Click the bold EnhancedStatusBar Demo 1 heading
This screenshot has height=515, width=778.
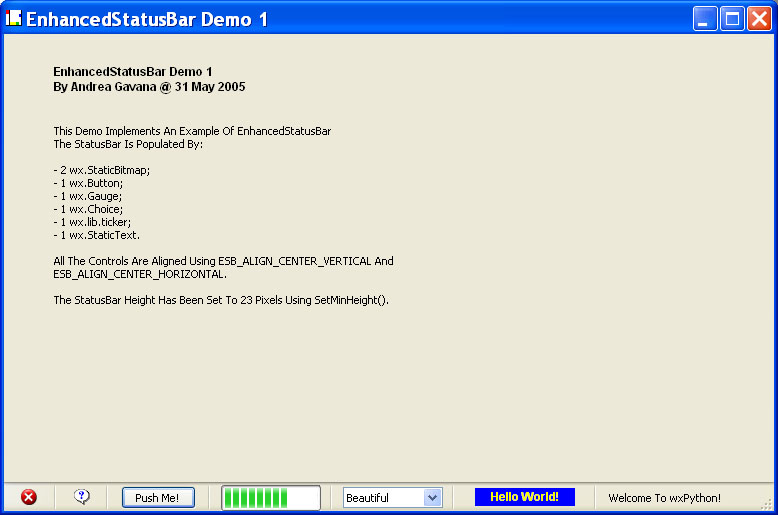click(132, 72)
